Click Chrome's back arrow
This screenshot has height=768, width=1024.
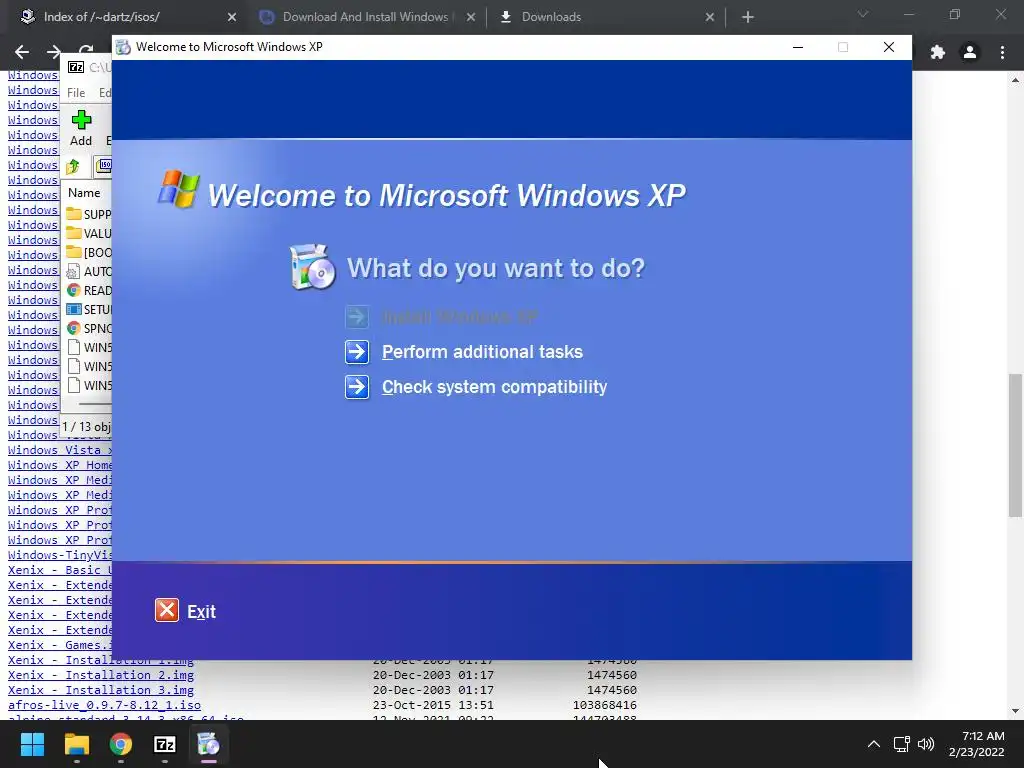22,52
